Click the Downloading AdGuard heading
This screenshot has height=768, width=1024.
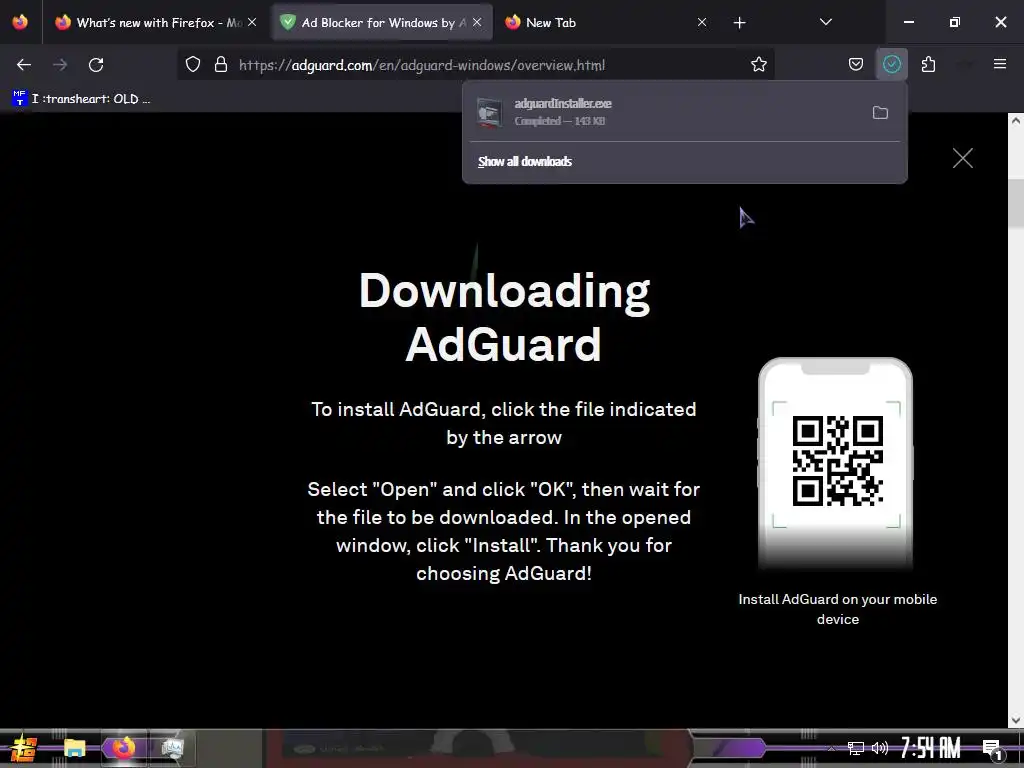[504, 317]
